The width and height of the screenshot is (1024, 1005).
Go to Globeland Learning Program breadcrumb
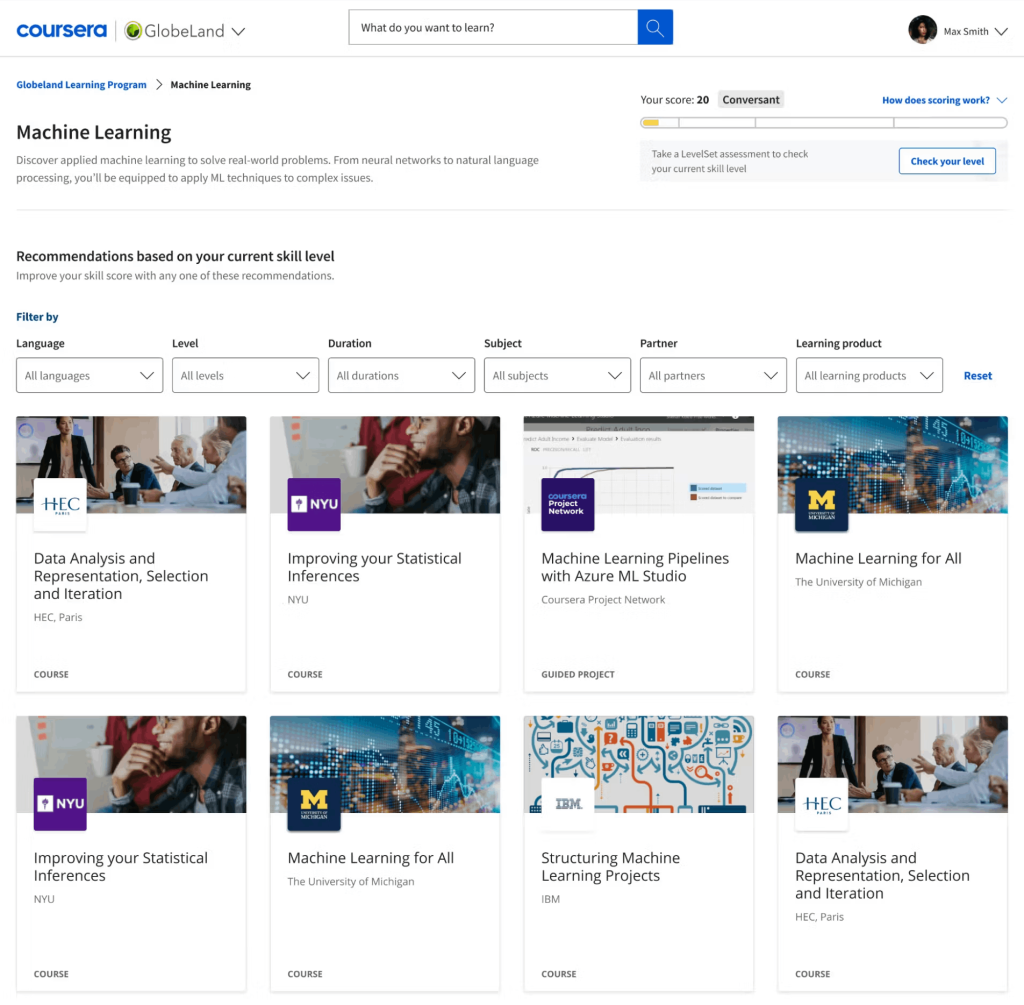(x=82, y=85)
